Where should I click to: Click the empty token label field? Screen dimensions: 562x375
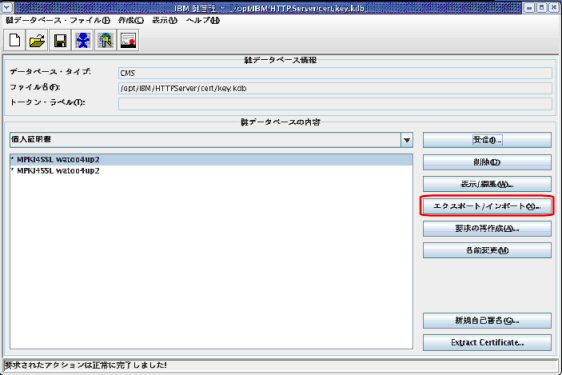point(335,104)
